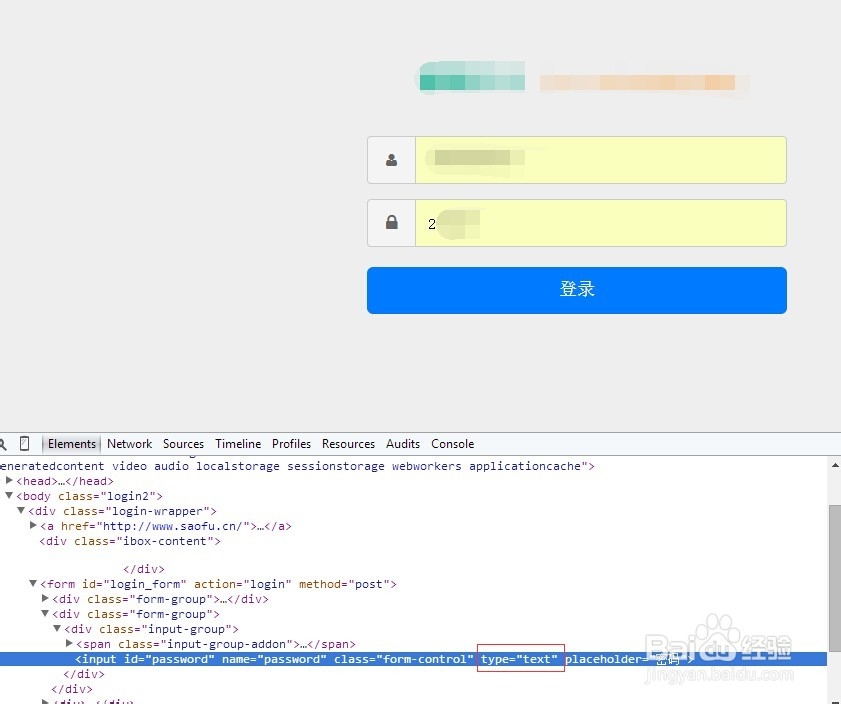
Task: Collapse the div class="login-wrapper" node
Action: point(21,510)
